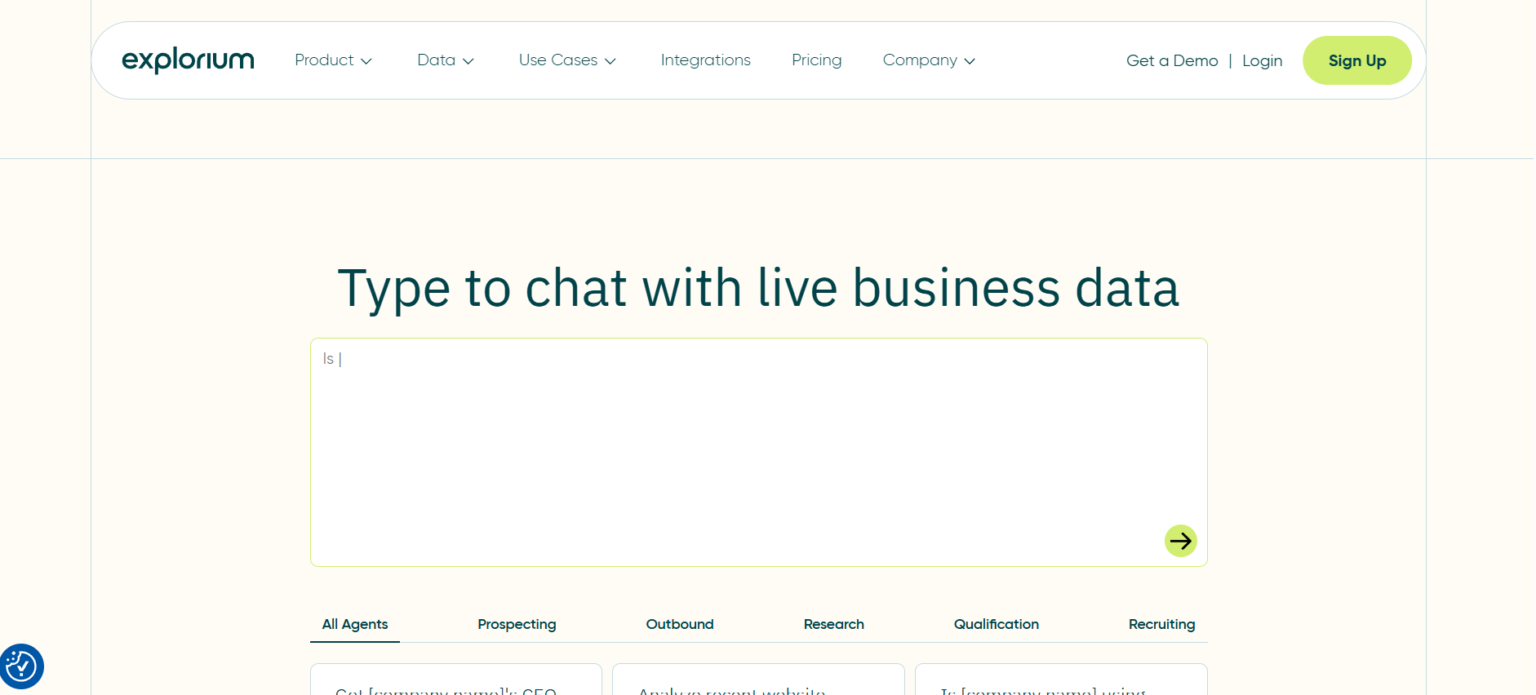Click the Sign Up button
Screen dimensions: 1536x695
pyautogui.click(x=1356, y=60)
